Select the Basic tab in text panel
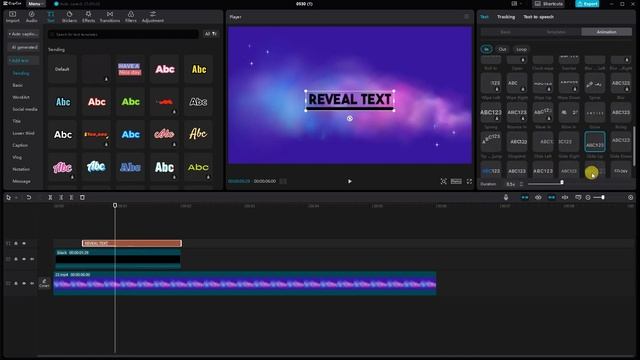 [505, 32]
